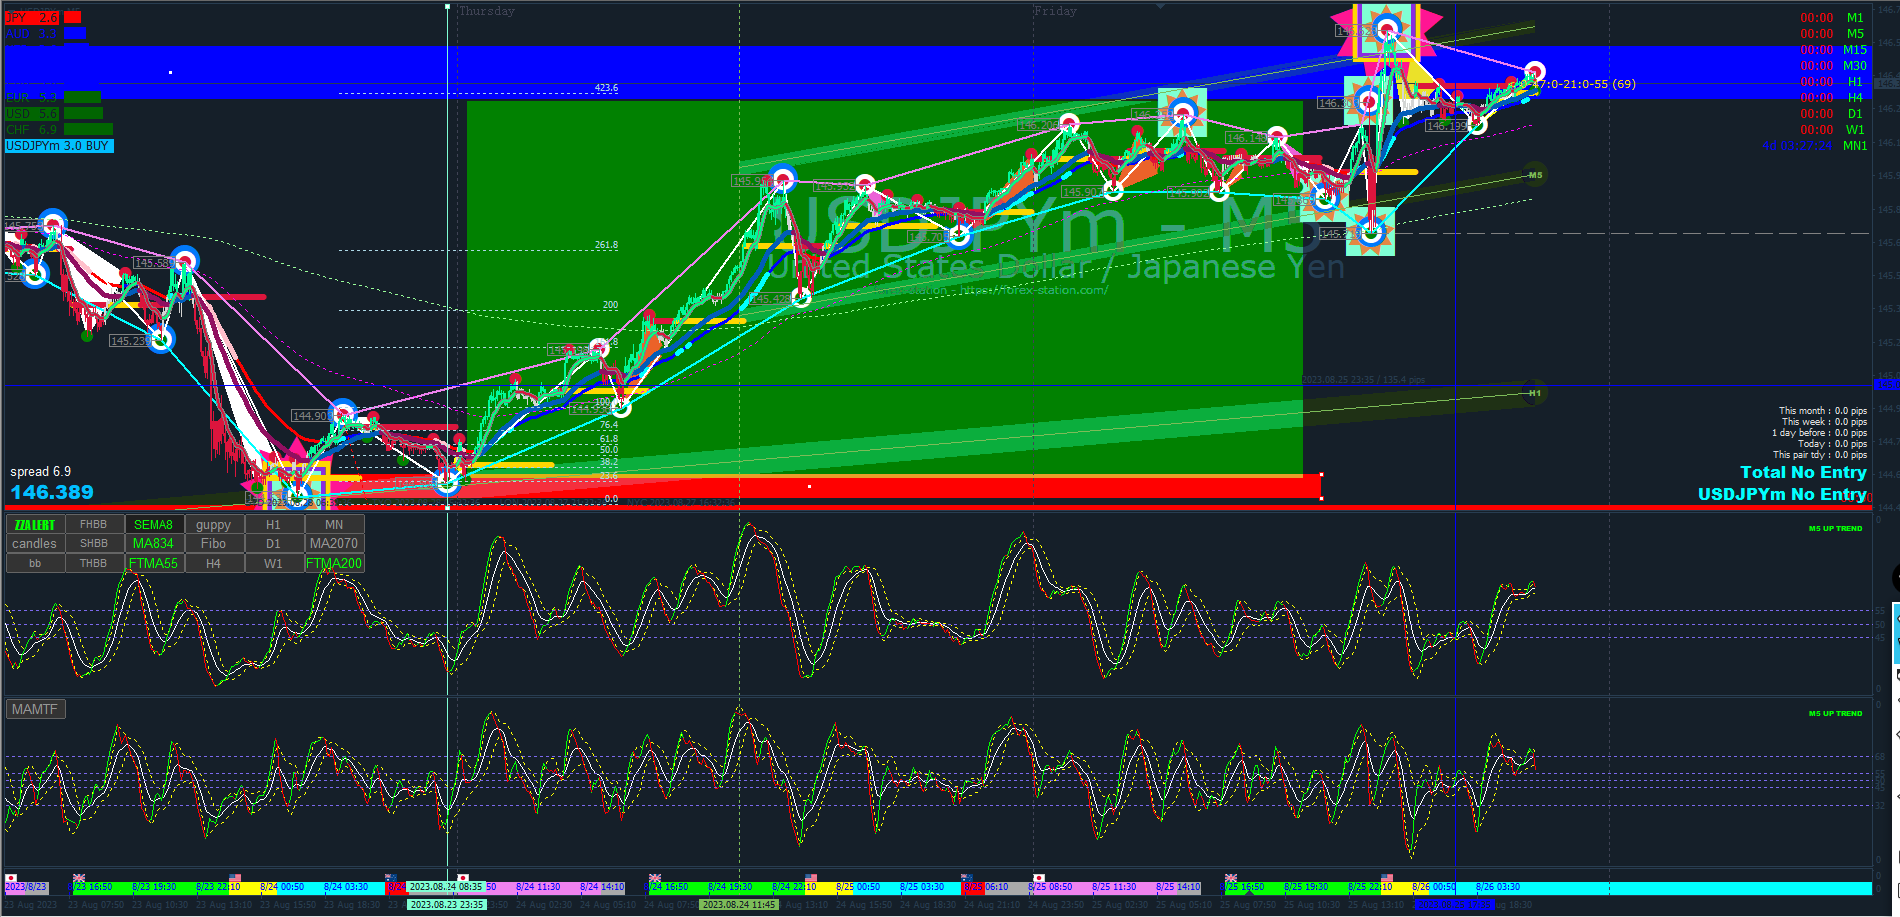Click the H1 channel end marker
Screen dimensions: 1900x917
[x=1534, y=393]
